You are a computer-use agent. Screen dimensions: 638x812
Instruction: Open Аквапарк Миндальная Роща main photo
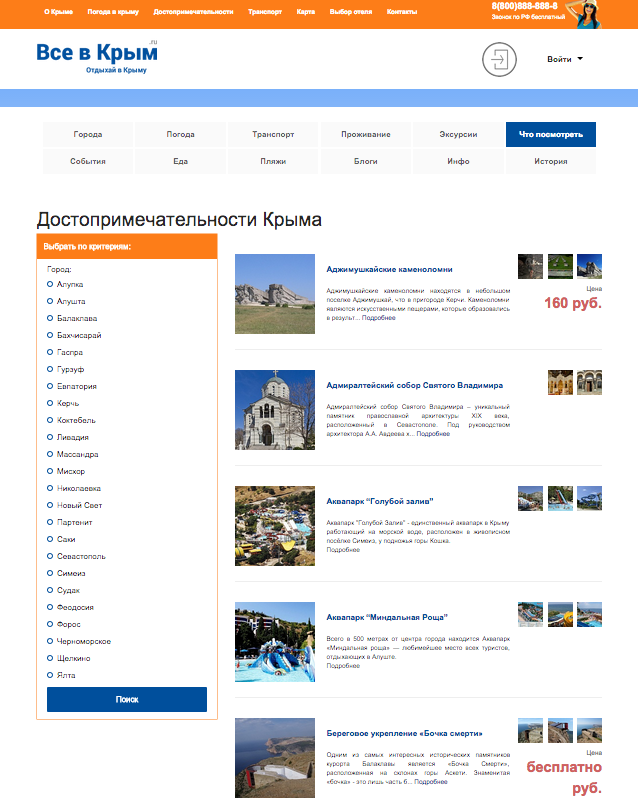click(x=275, y=642)
